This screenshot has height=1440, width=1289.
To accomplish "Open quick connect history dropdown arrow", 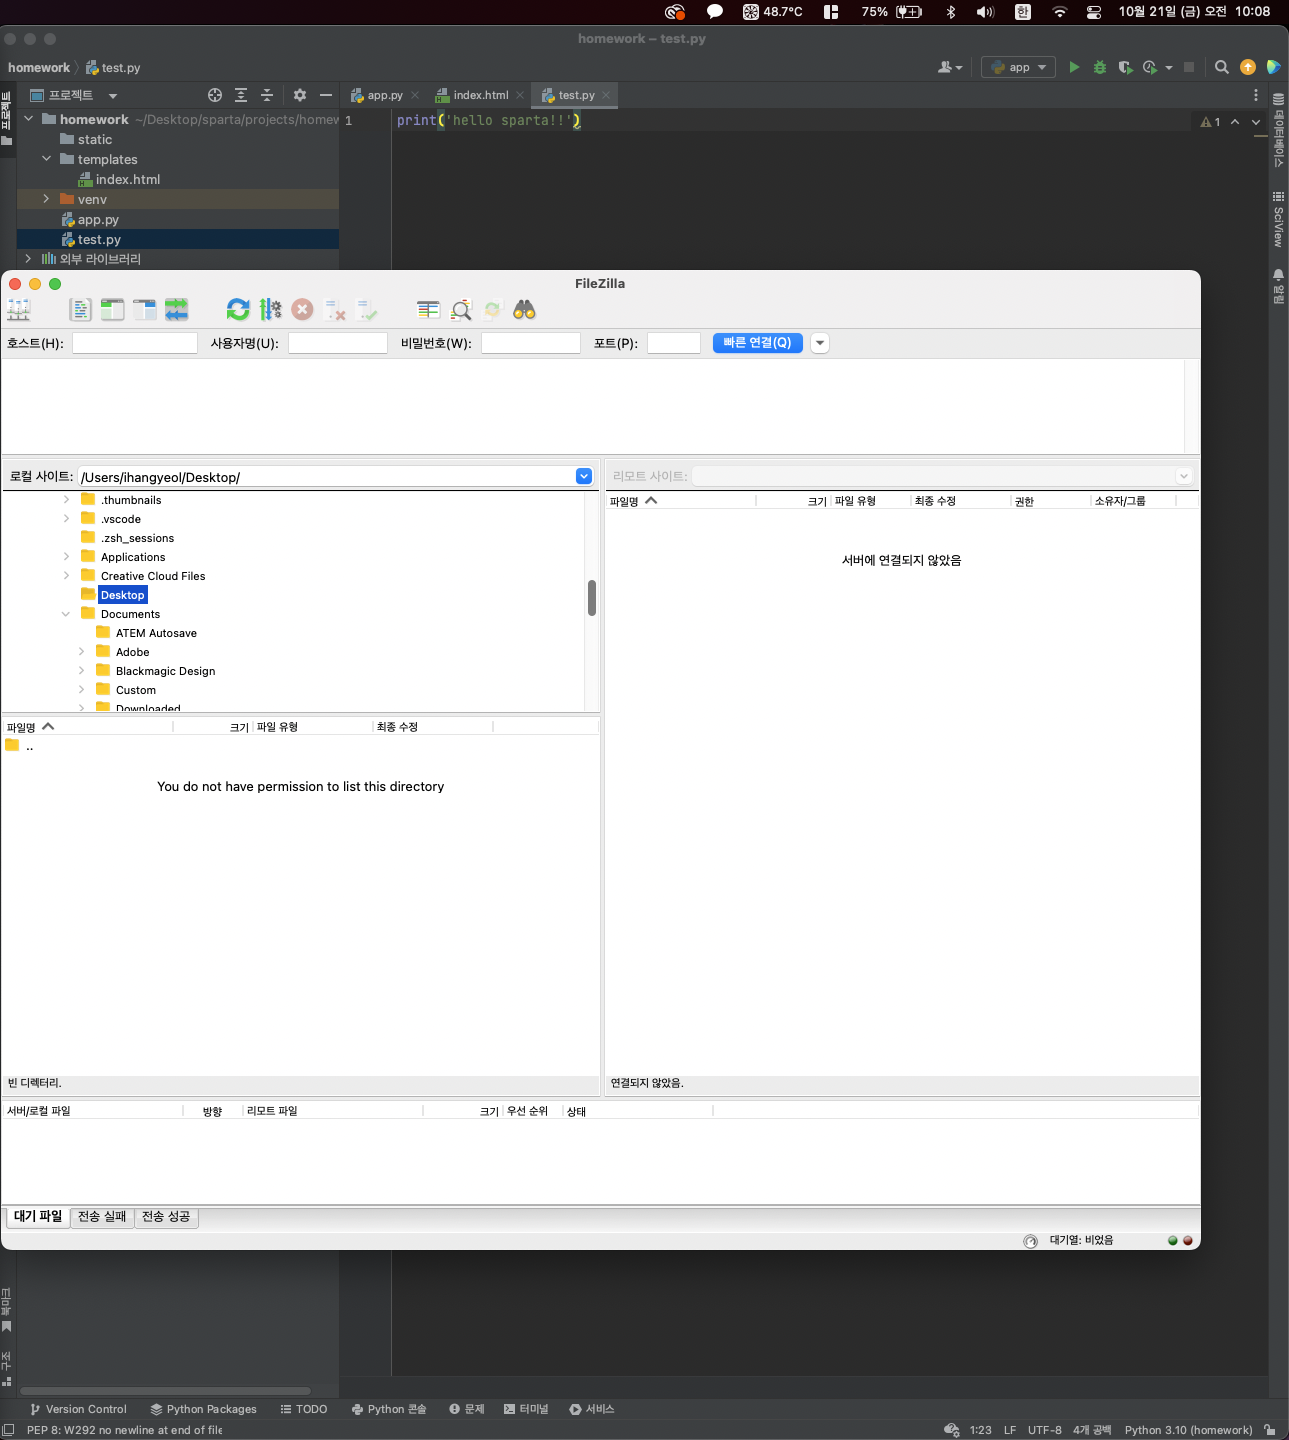I will click(x=820, y=343).
